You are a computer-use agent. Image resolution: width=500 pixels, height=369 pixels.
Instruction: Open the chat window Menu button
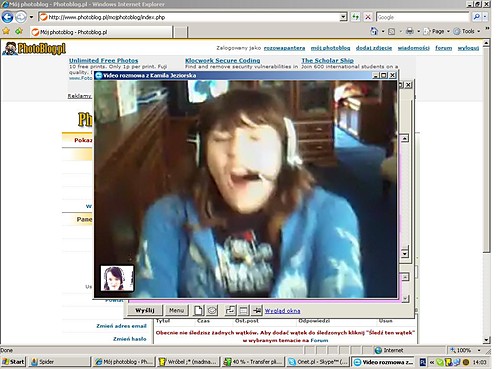176,310
